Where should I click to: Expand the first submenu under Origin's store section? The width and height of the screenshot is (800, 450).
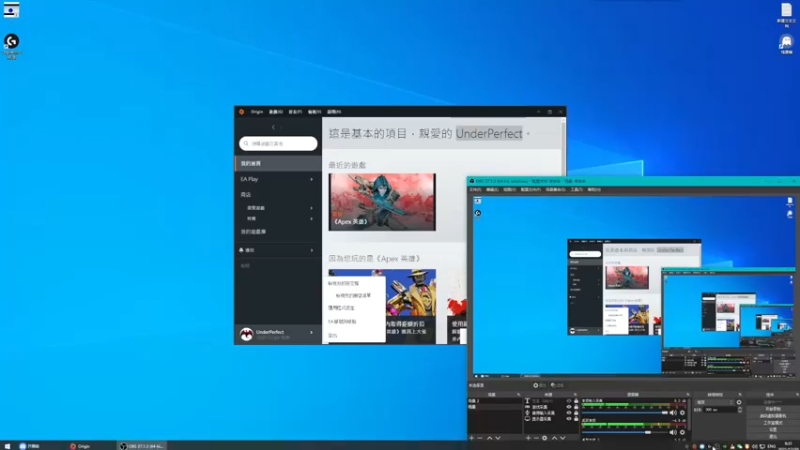pos(311,208)
